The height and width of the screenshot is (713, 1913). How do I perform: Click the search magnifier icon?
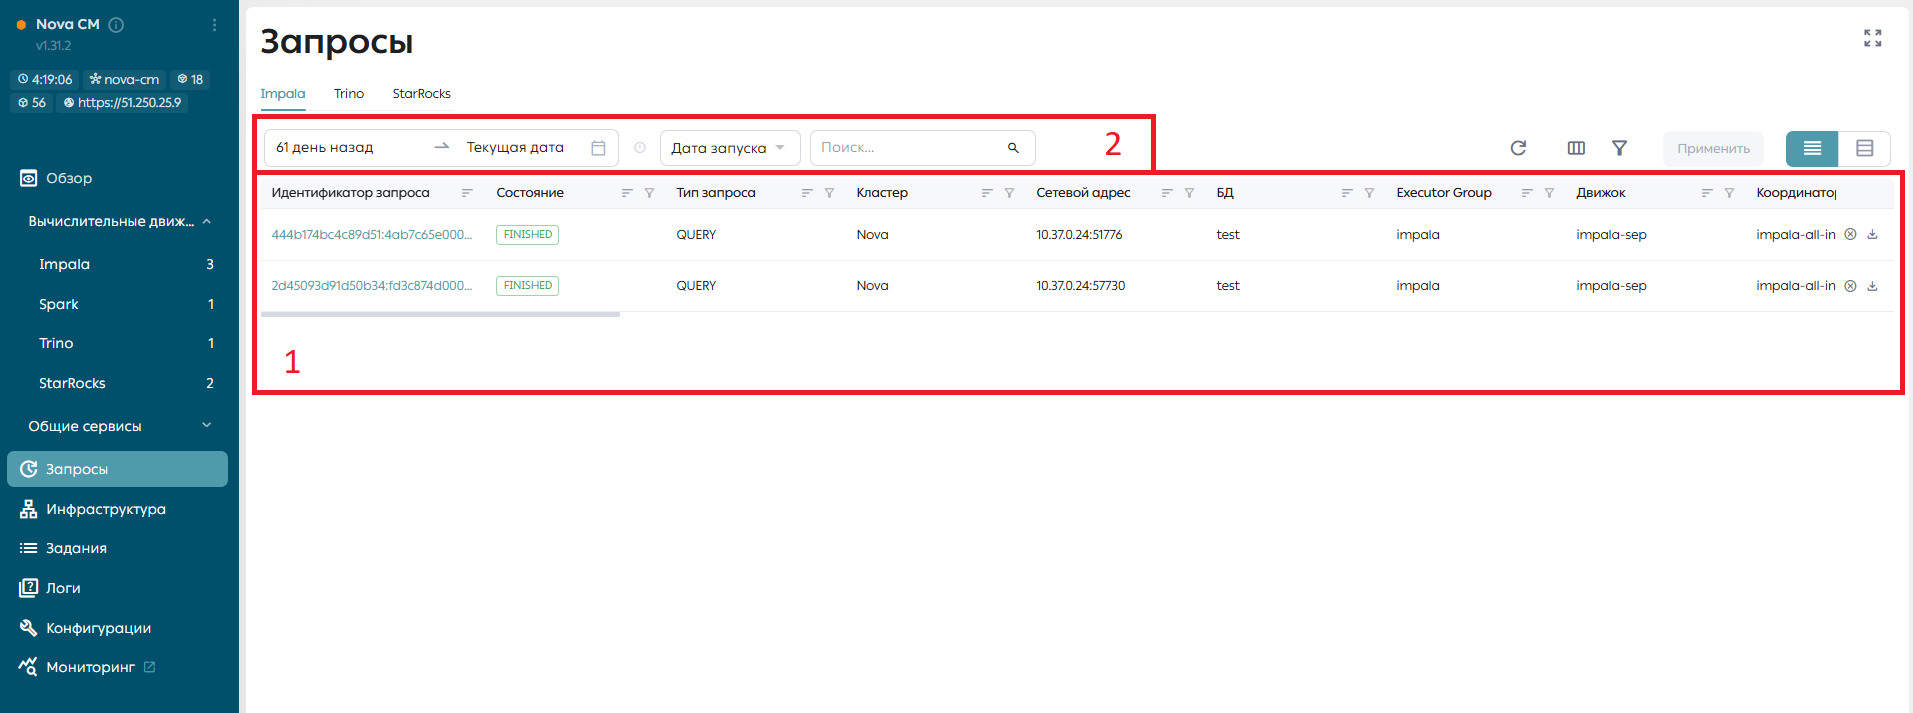pyautogui.click(x=1013, y=148)
